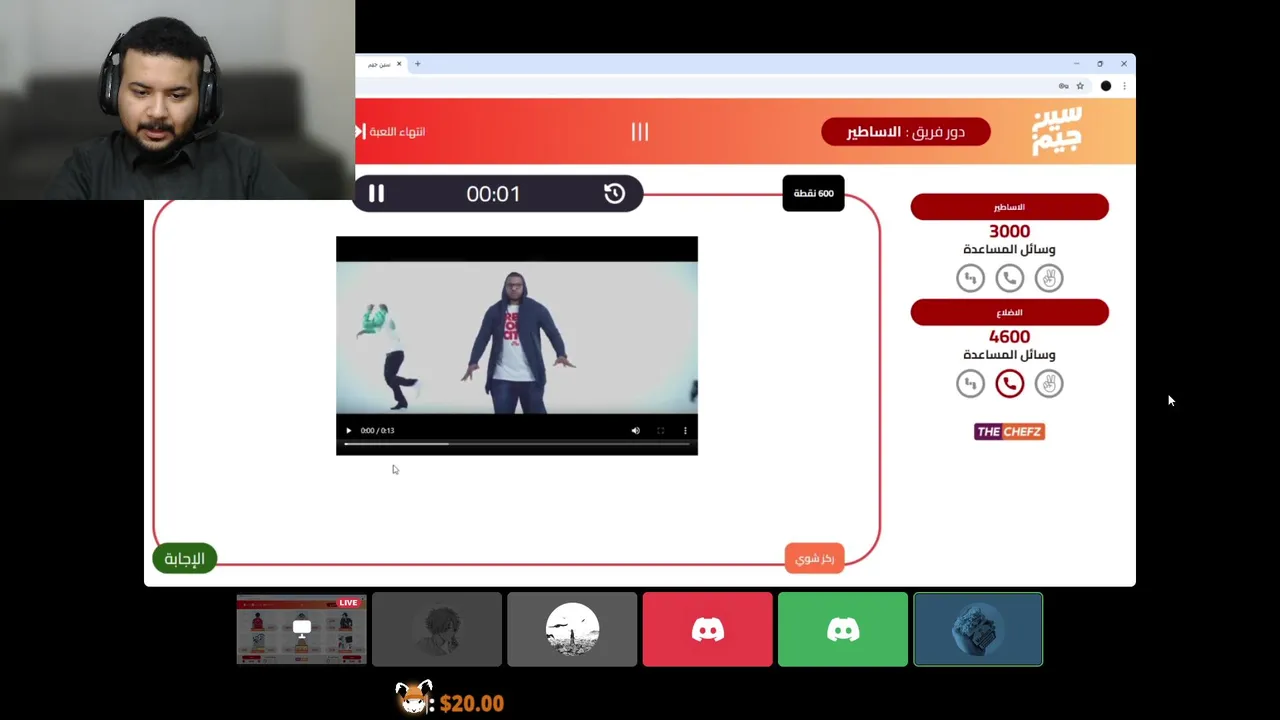Image resolution: width=1280 pixels, height=720 pixels.
Task: Reveal the answer with the green الإجابة button
Action: [x=185, y=558]
